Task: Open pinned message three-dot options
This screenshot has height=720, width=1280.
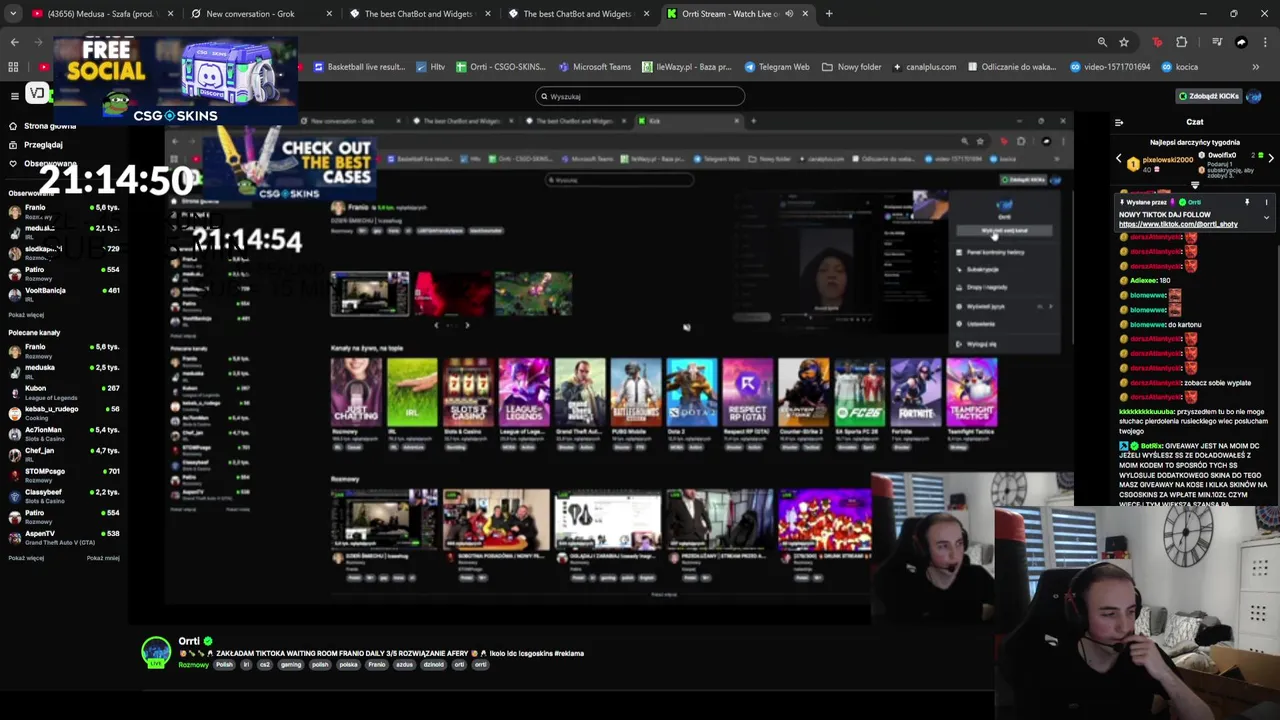Action: click(x=1266, y=202)
